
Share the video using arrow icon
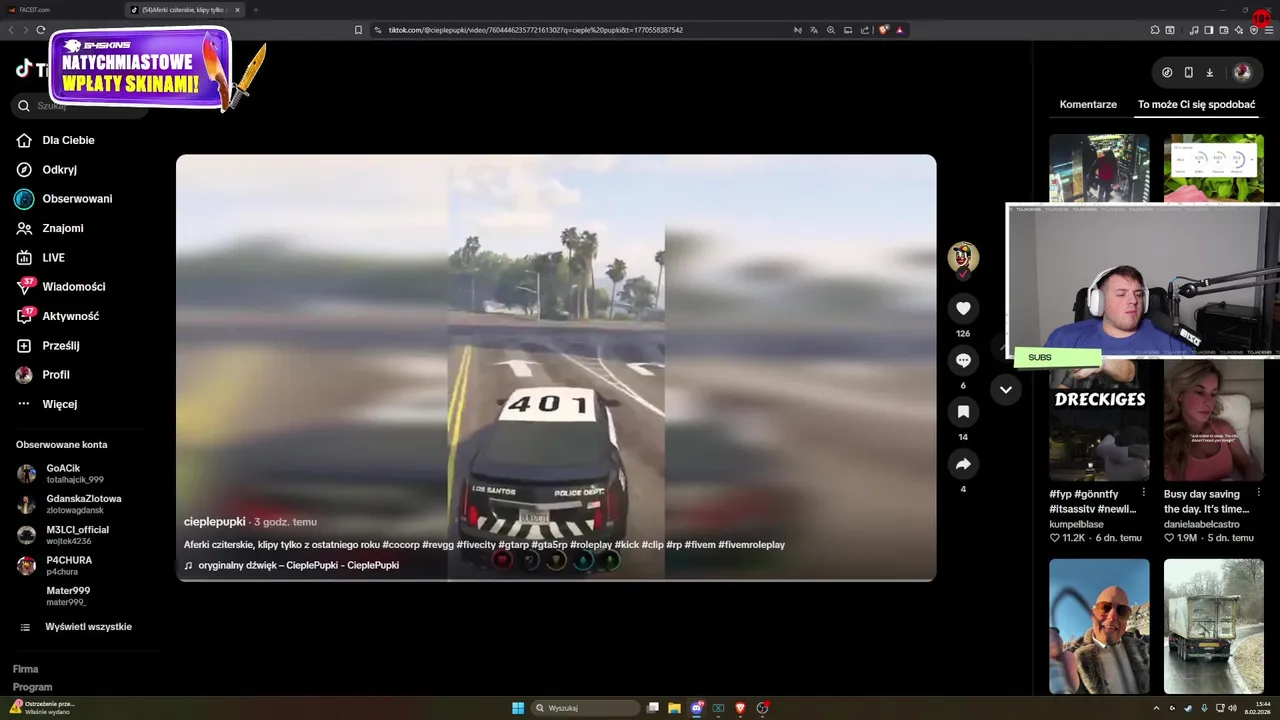963,464
